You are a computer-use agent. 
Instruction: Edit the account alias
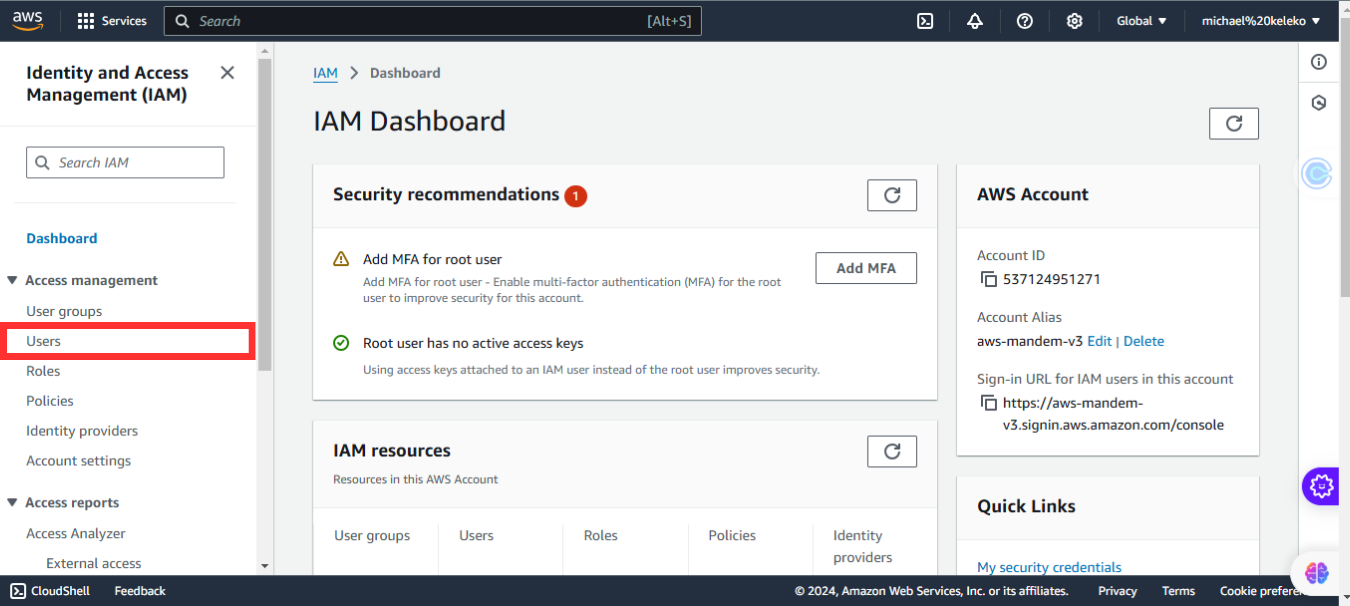point(1099,341)
